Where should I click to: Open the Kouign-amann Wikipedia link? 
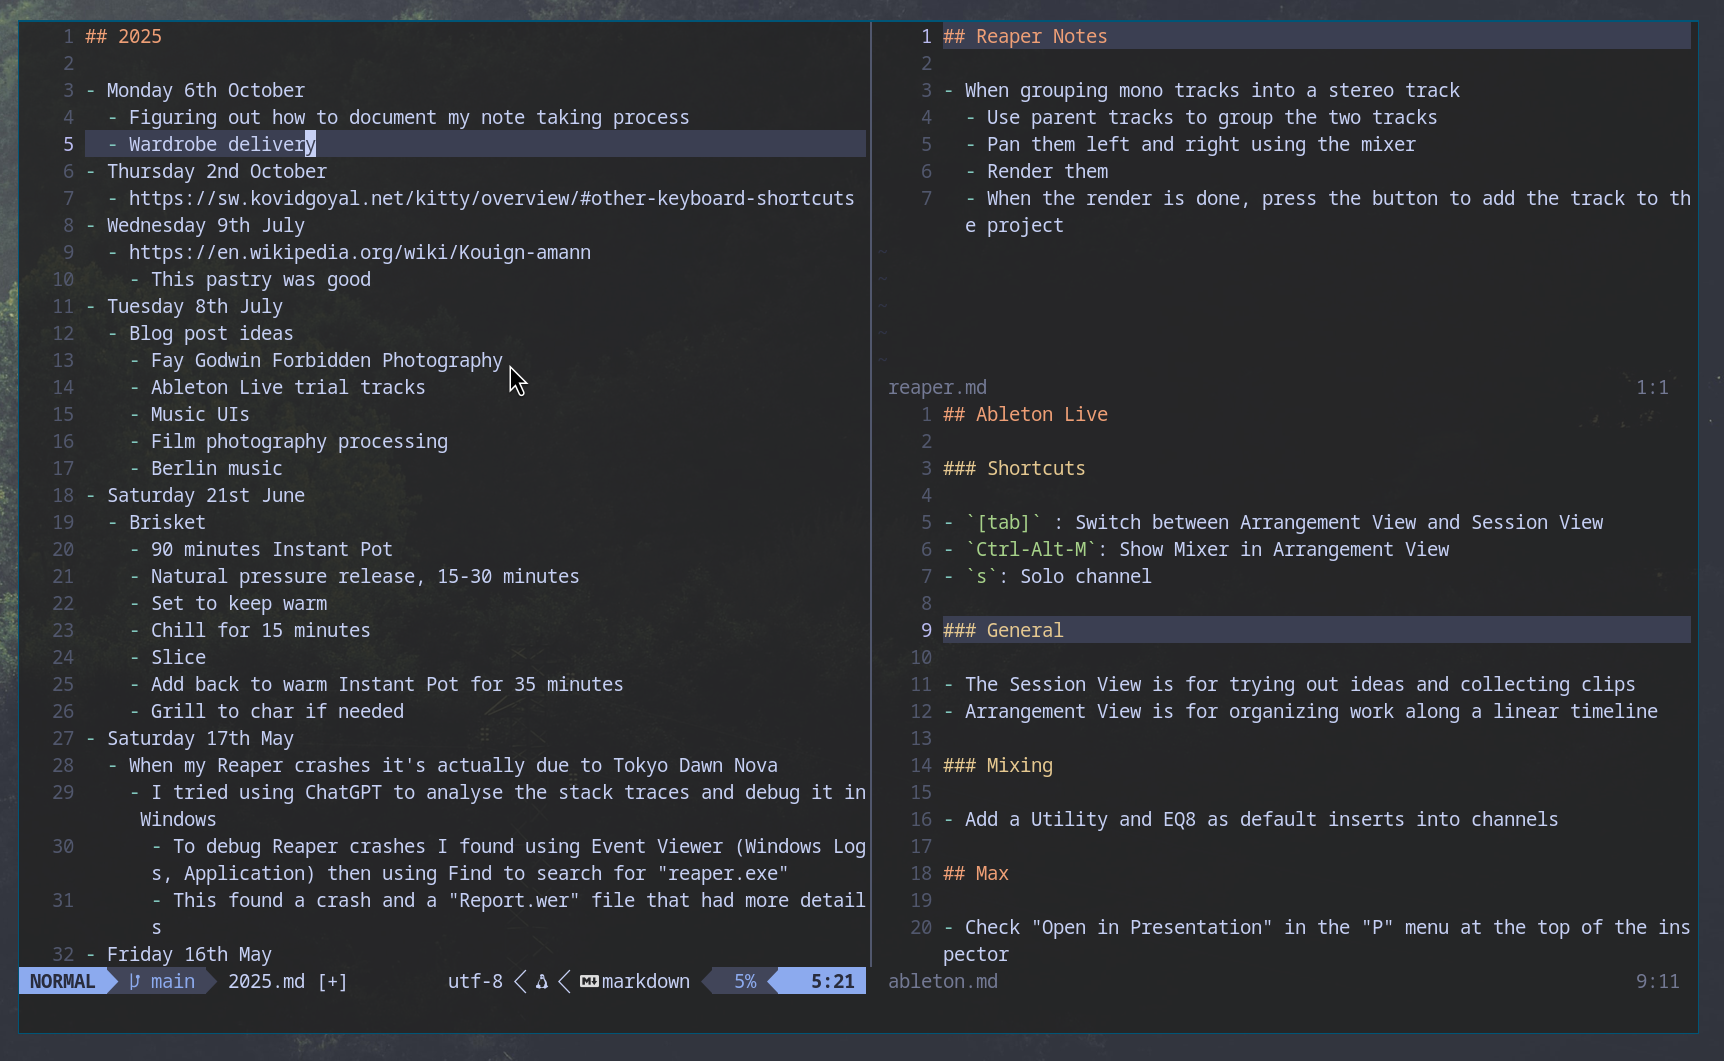(x=359, y=253)
